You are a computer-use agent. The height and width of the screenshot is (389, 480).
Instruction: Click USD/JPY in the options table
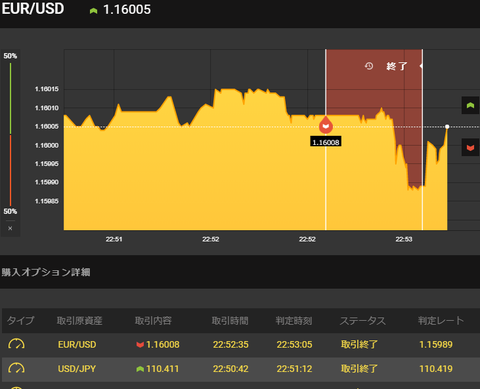[77, 369]
